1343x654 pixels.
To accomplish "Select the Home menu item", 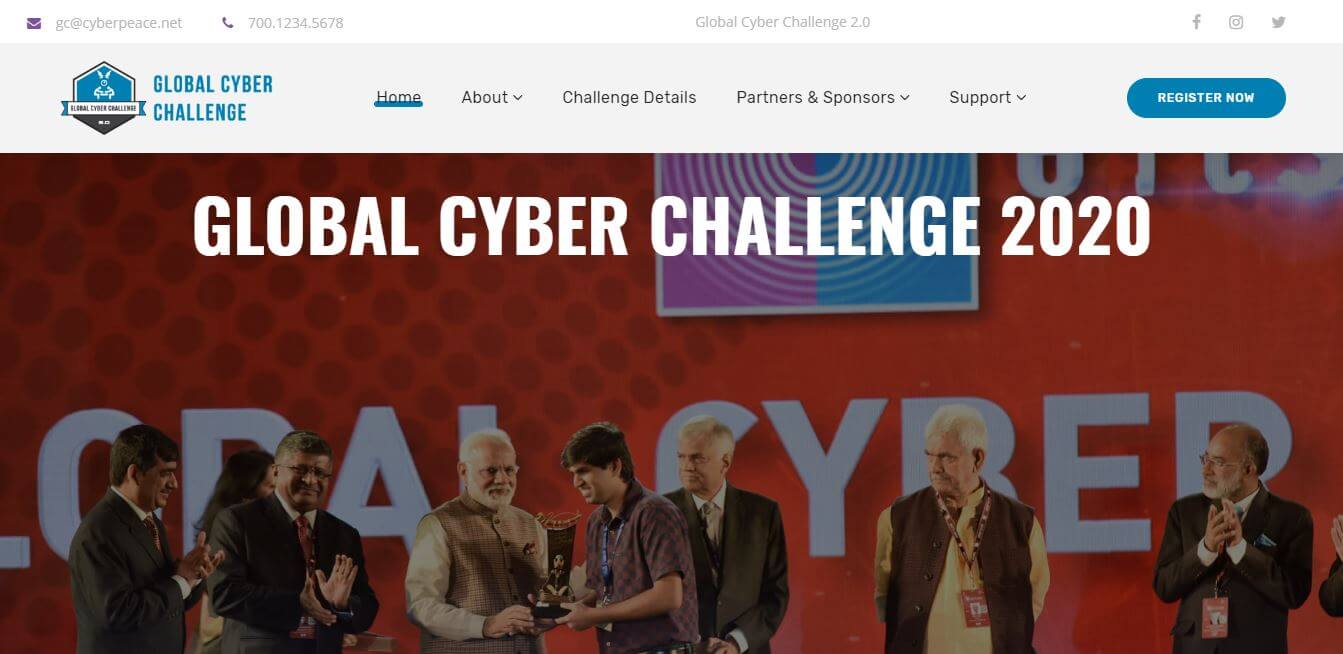I will [x=398, y=97].
